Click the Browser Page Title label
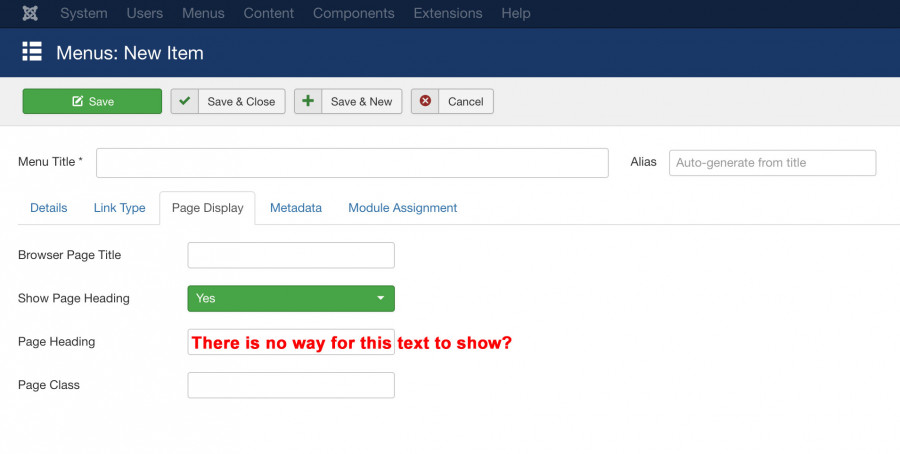900x454 pixels. [69, 255]
